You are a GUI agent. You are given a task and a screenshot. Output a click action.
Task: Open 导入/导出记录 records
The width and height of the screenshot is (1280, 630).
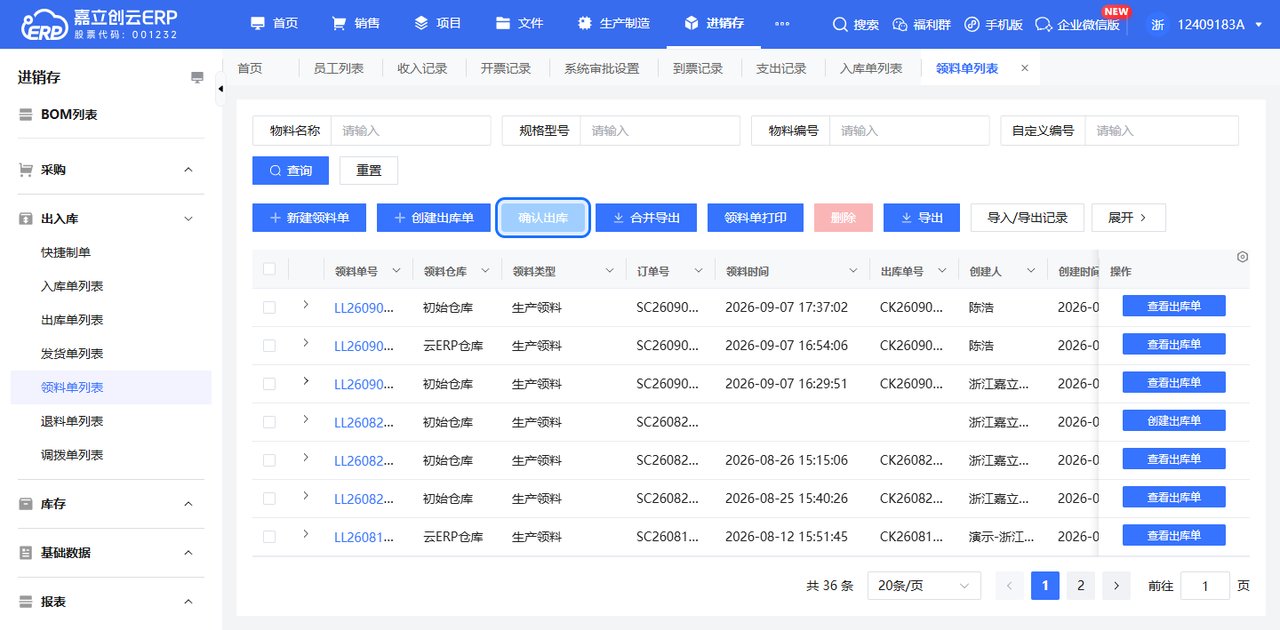(x=1027, y=218)
